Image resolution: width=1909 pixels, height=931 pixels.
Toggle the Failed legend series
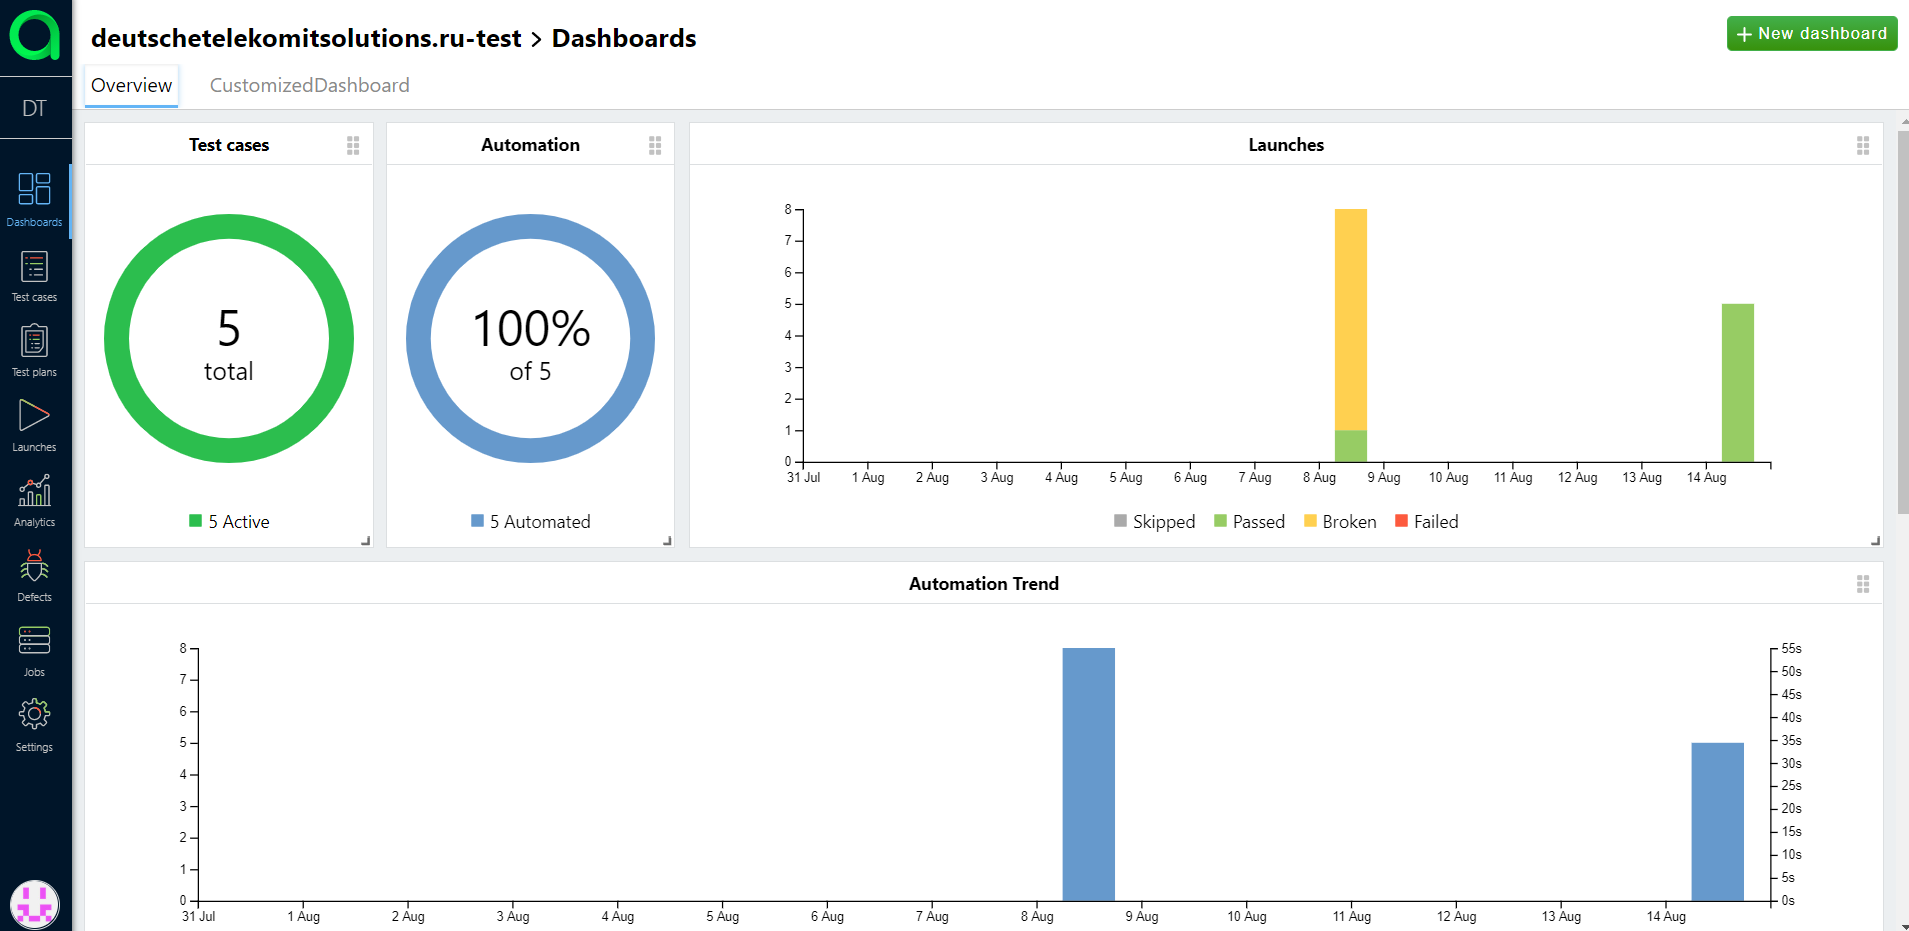(1427, 522)
